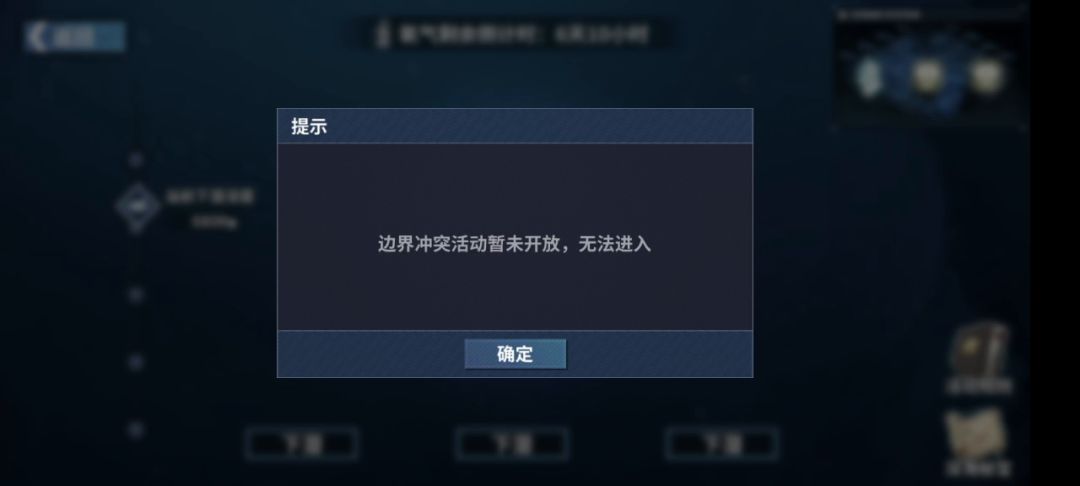Open the book icon on the right side
1080x486 pixels.
(x=979, y=357)
